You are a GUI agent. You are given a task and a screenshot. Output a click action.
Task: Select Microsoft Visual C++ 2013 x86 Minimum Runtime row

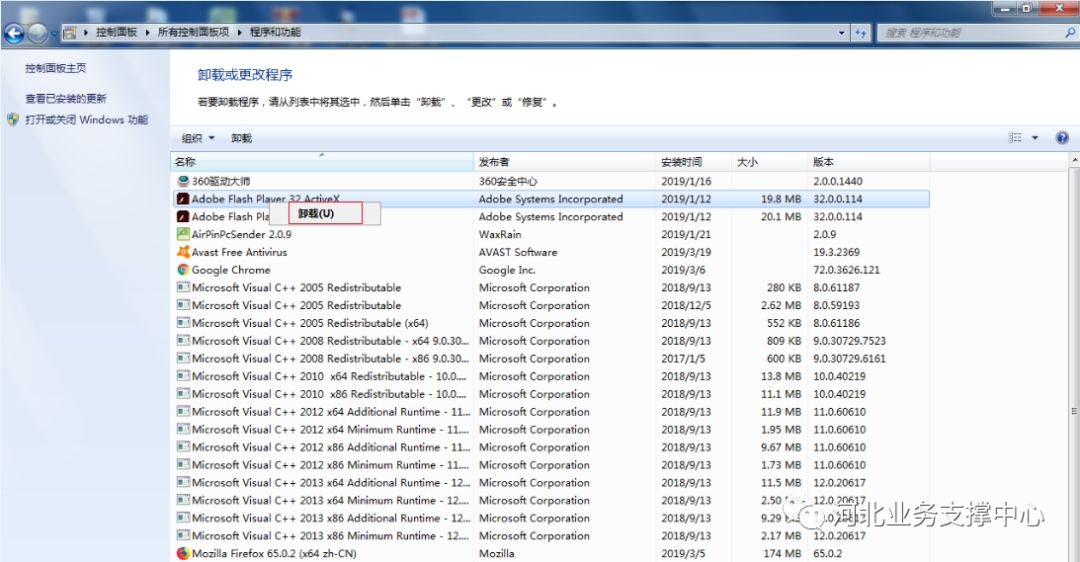pyautogui.click(x=550, y=536)
